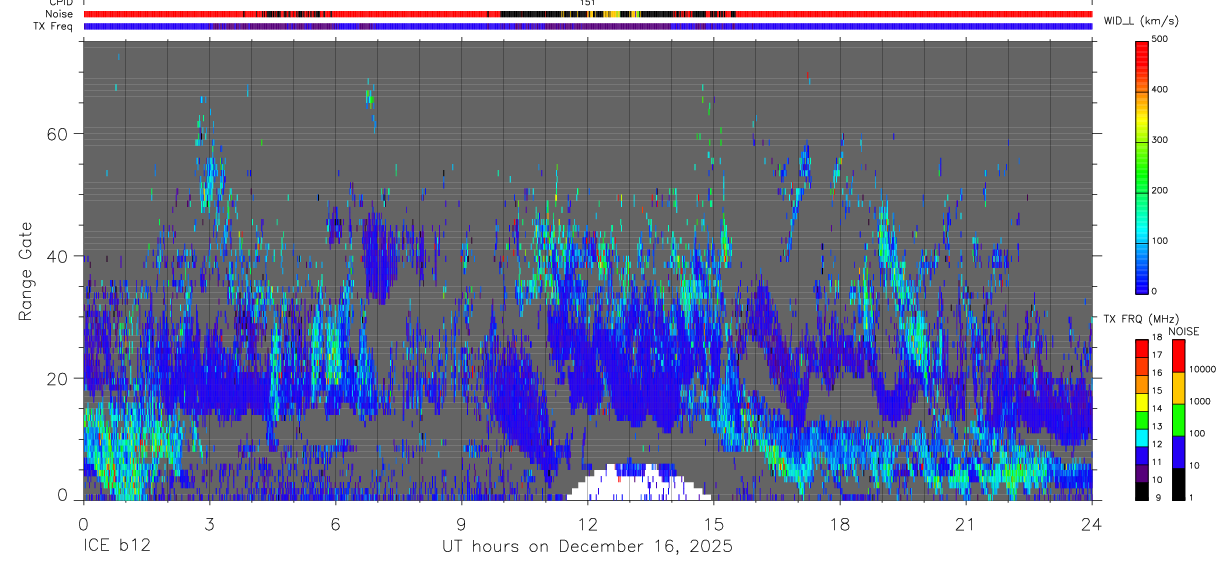The height and width of the screenshot is (567, 1228).
Task: Select the black 1-10 segment of NOISE scale
Action: pos(1178,483)
